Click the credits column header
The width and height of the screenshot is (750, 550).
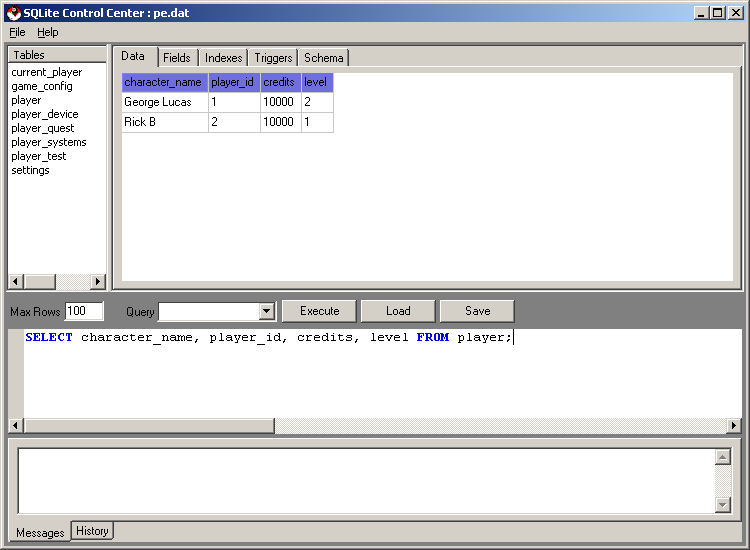(280, 82)
